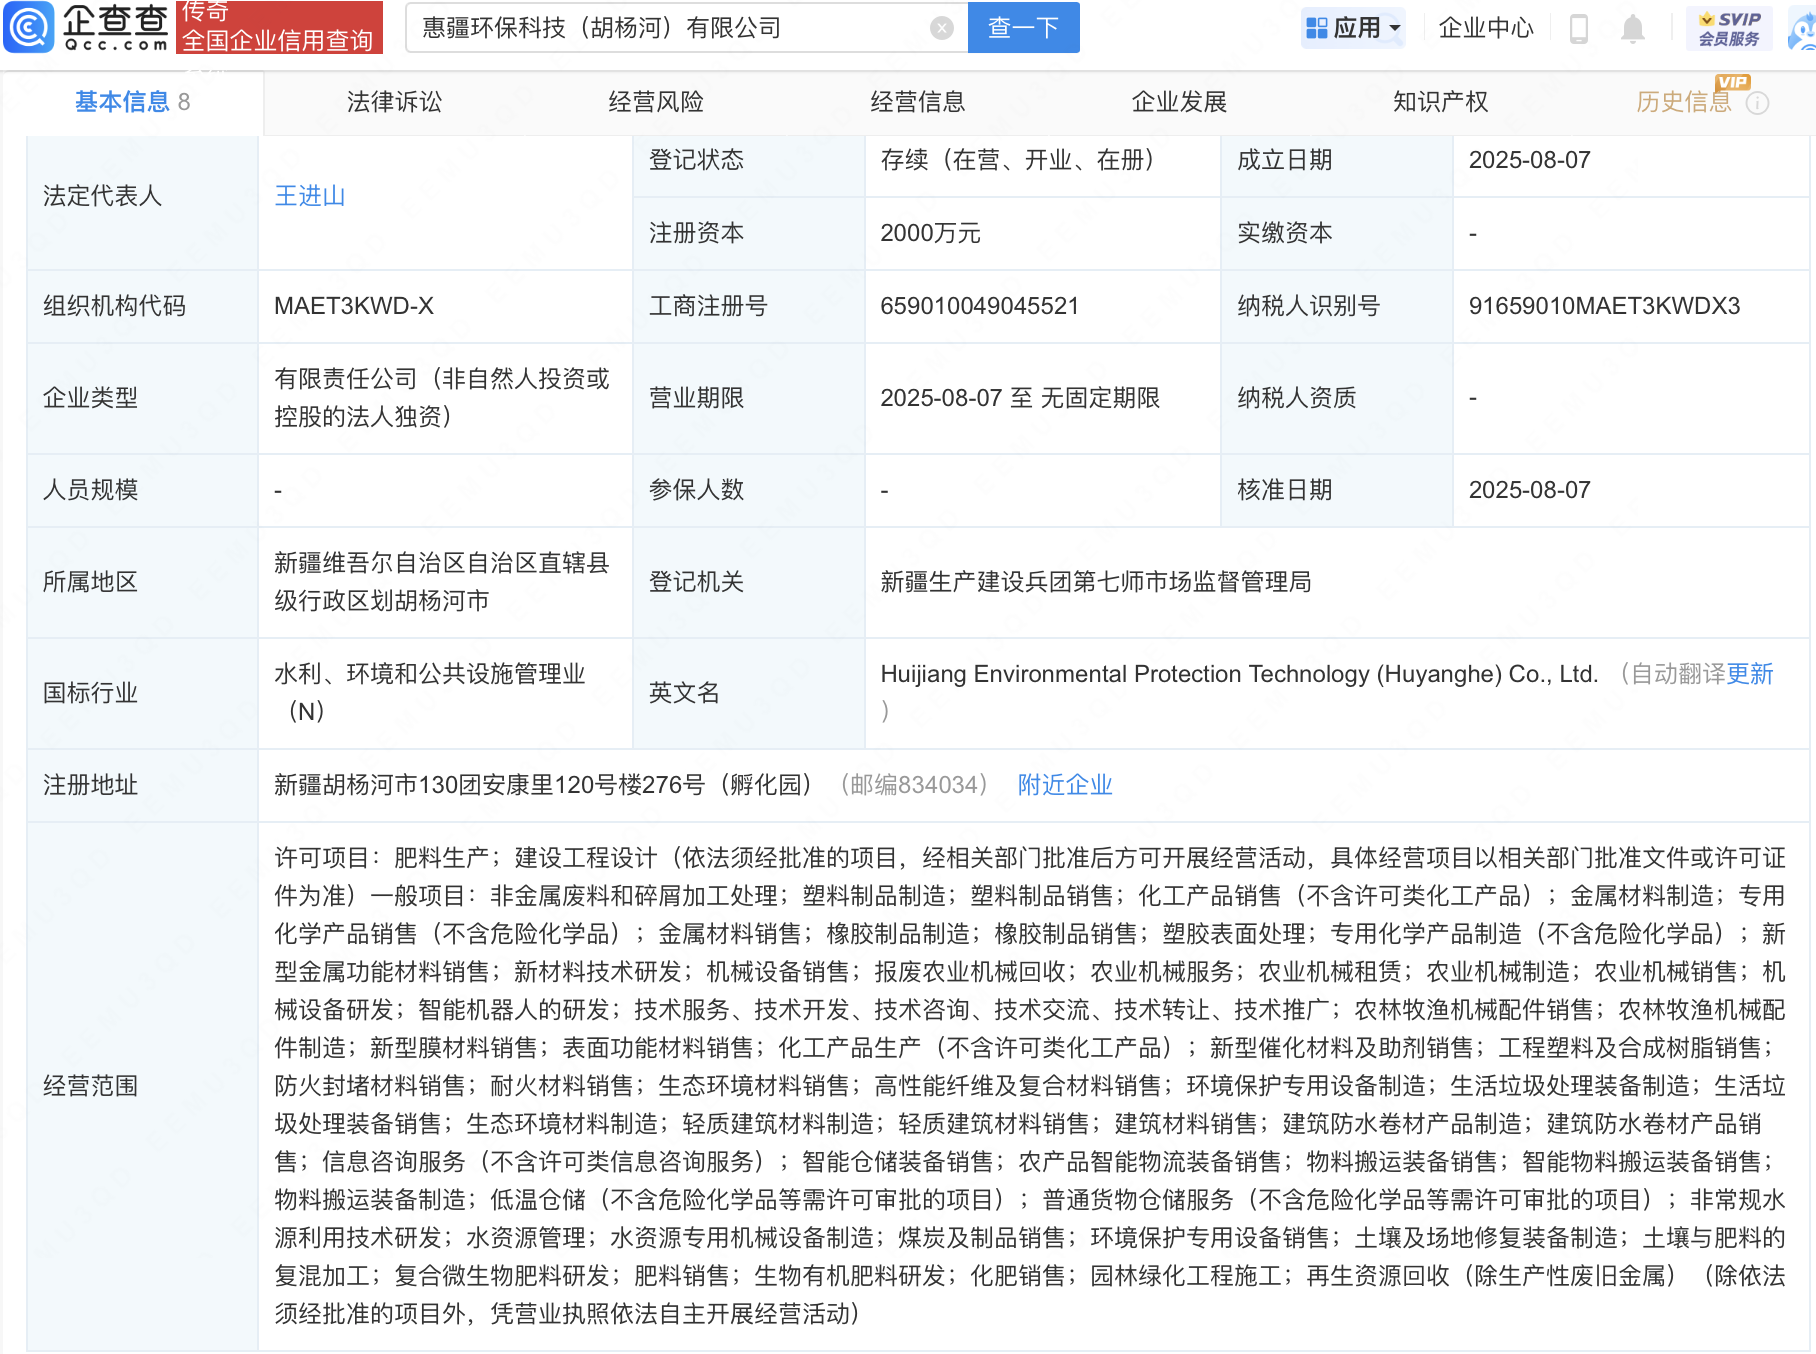Open the mobile phone icon in header
Screen dimensions: 1816x1354
click(x=1579, y=28)
